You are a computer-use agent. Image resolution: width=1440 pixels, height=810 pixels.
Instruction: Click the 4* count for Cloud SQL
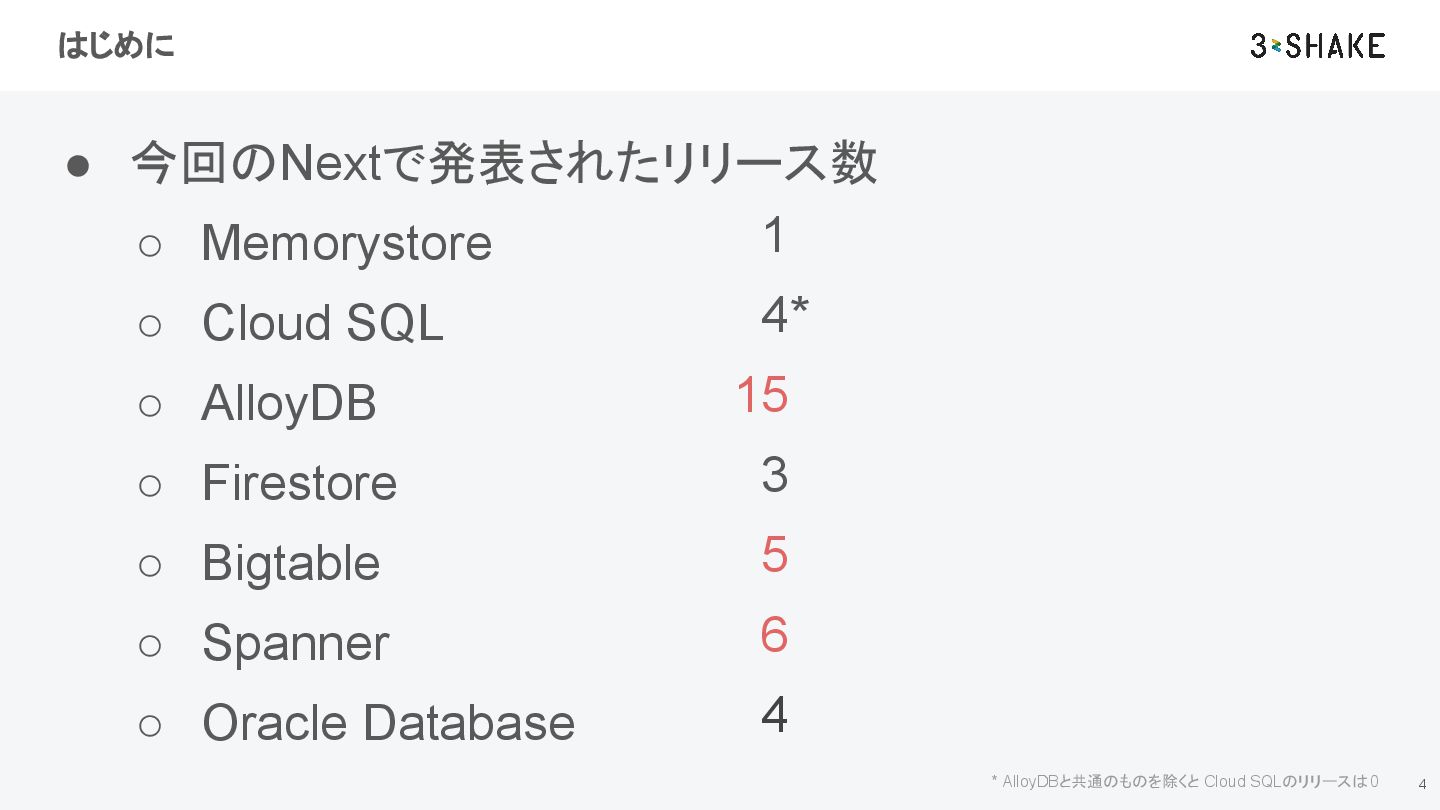click(785, 315)
